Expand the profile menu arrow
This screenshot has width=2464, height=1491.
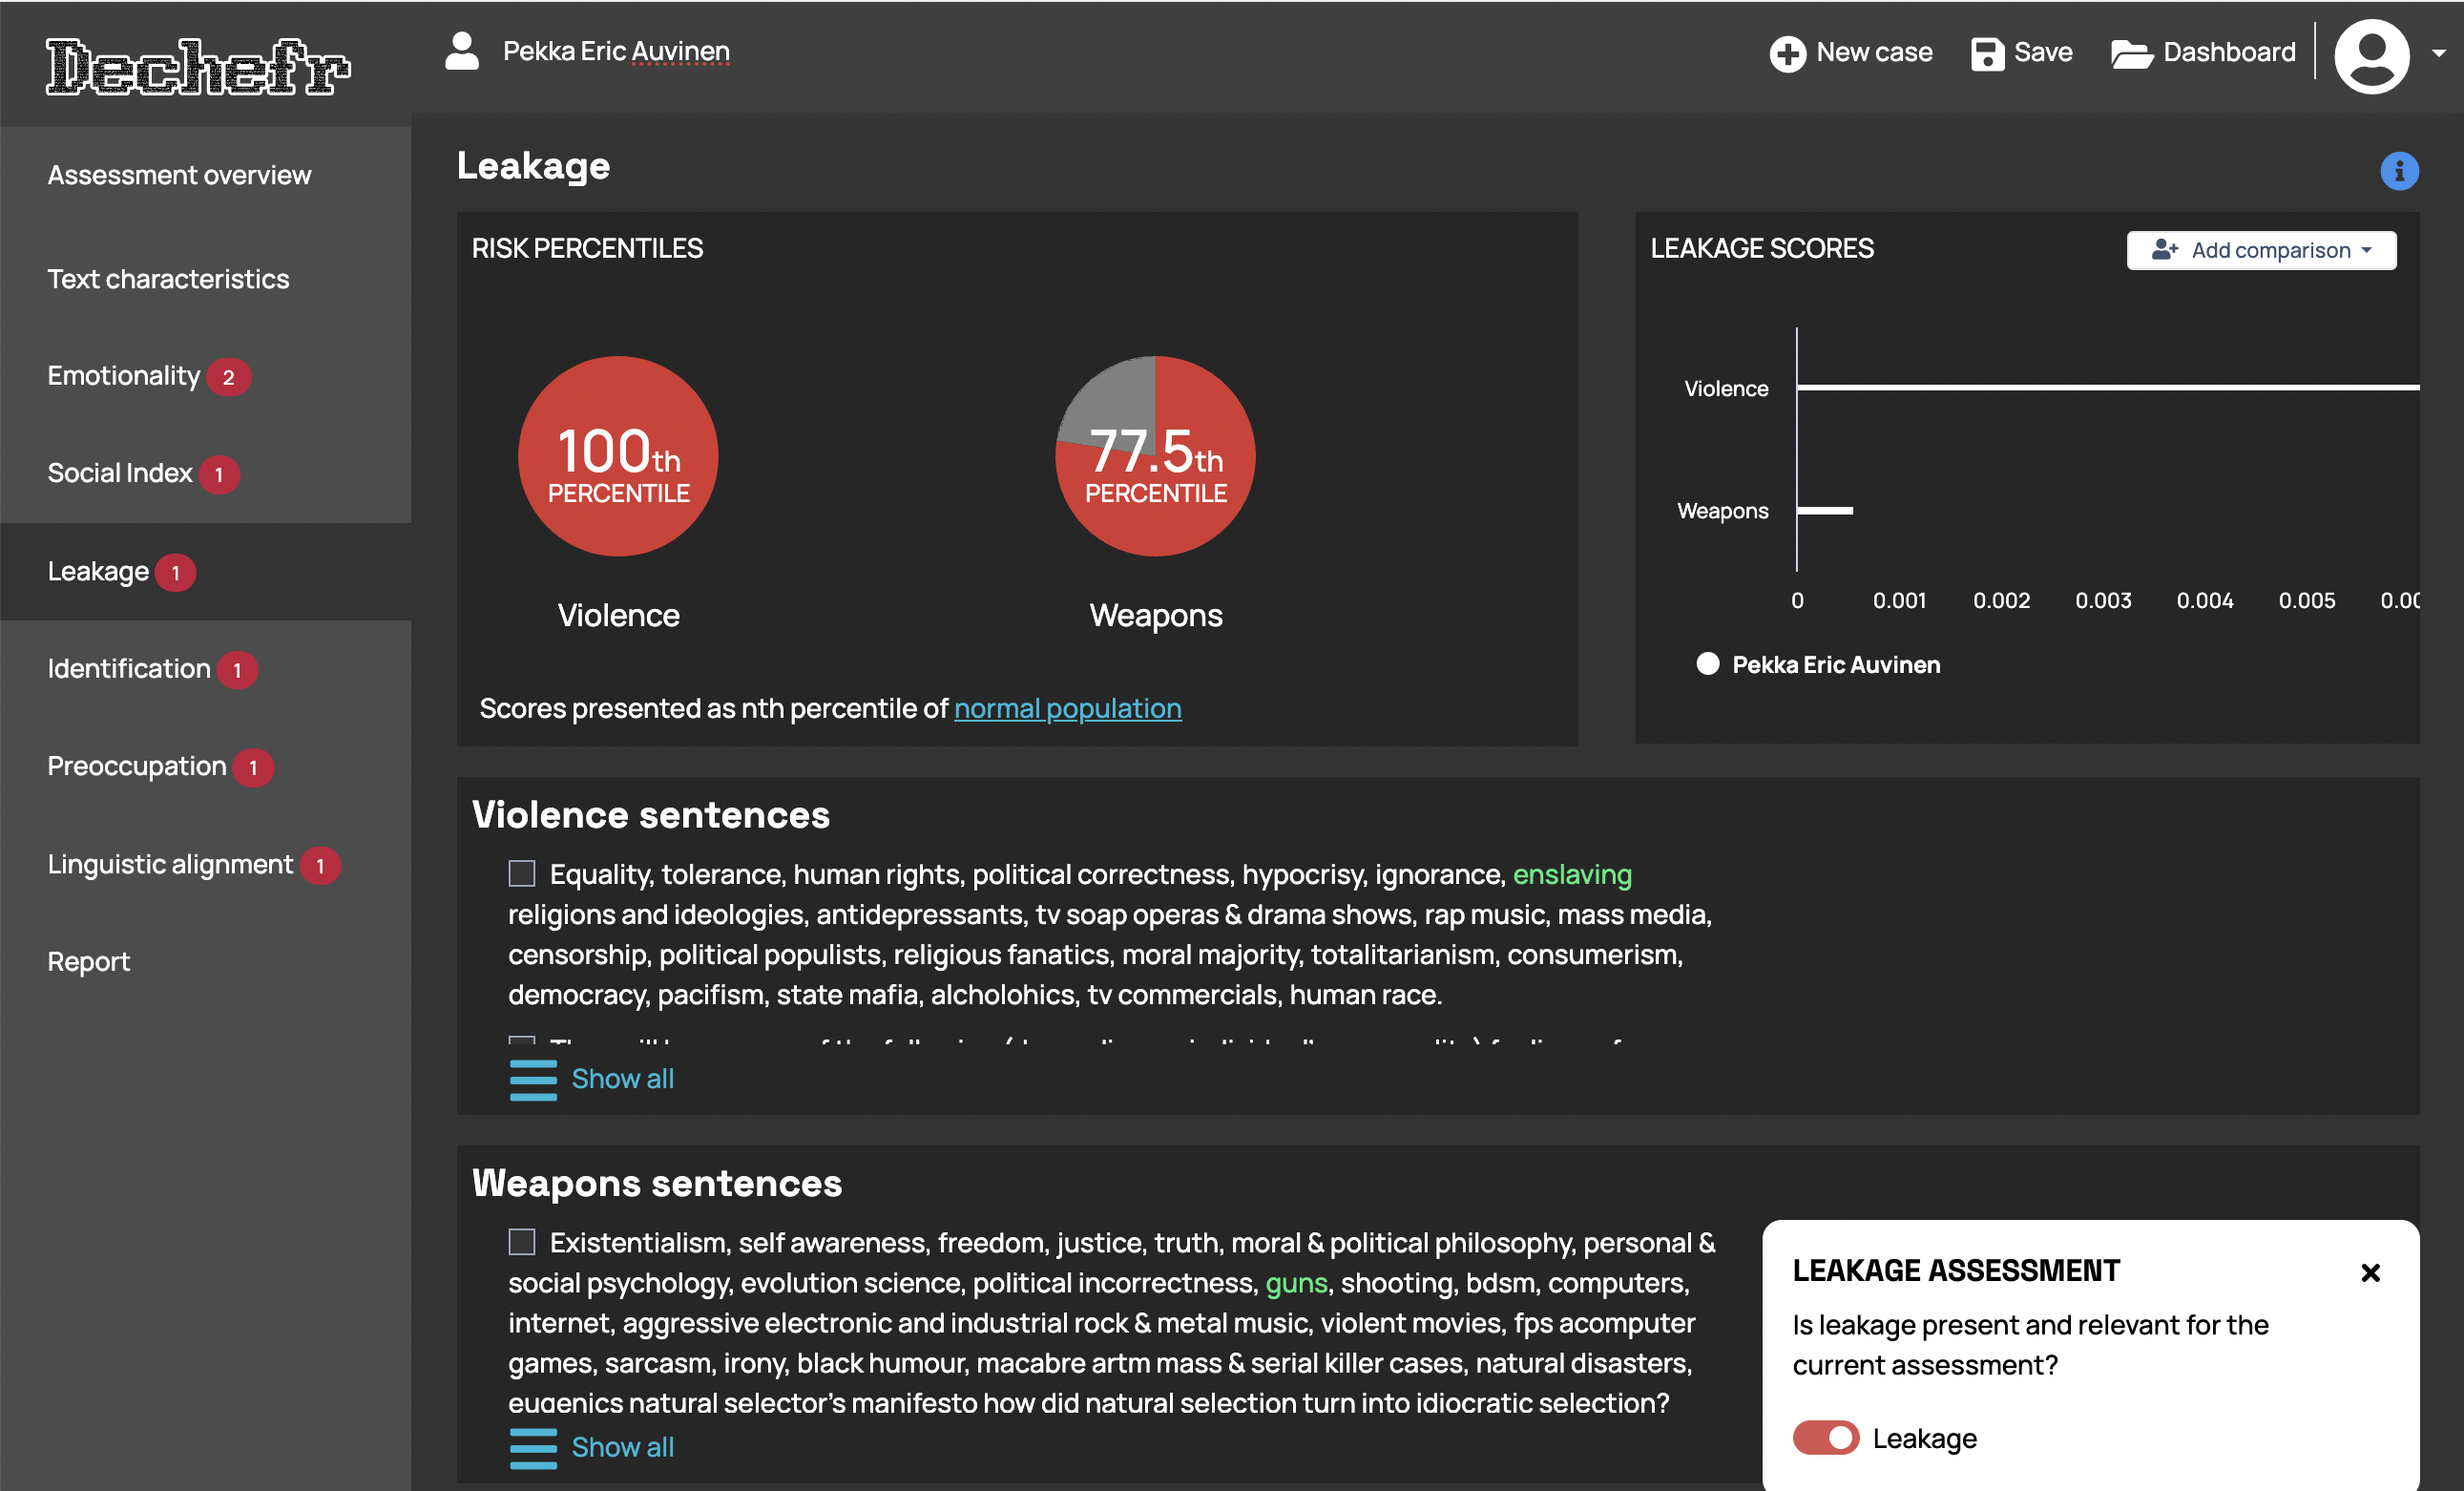point(2438,54)
